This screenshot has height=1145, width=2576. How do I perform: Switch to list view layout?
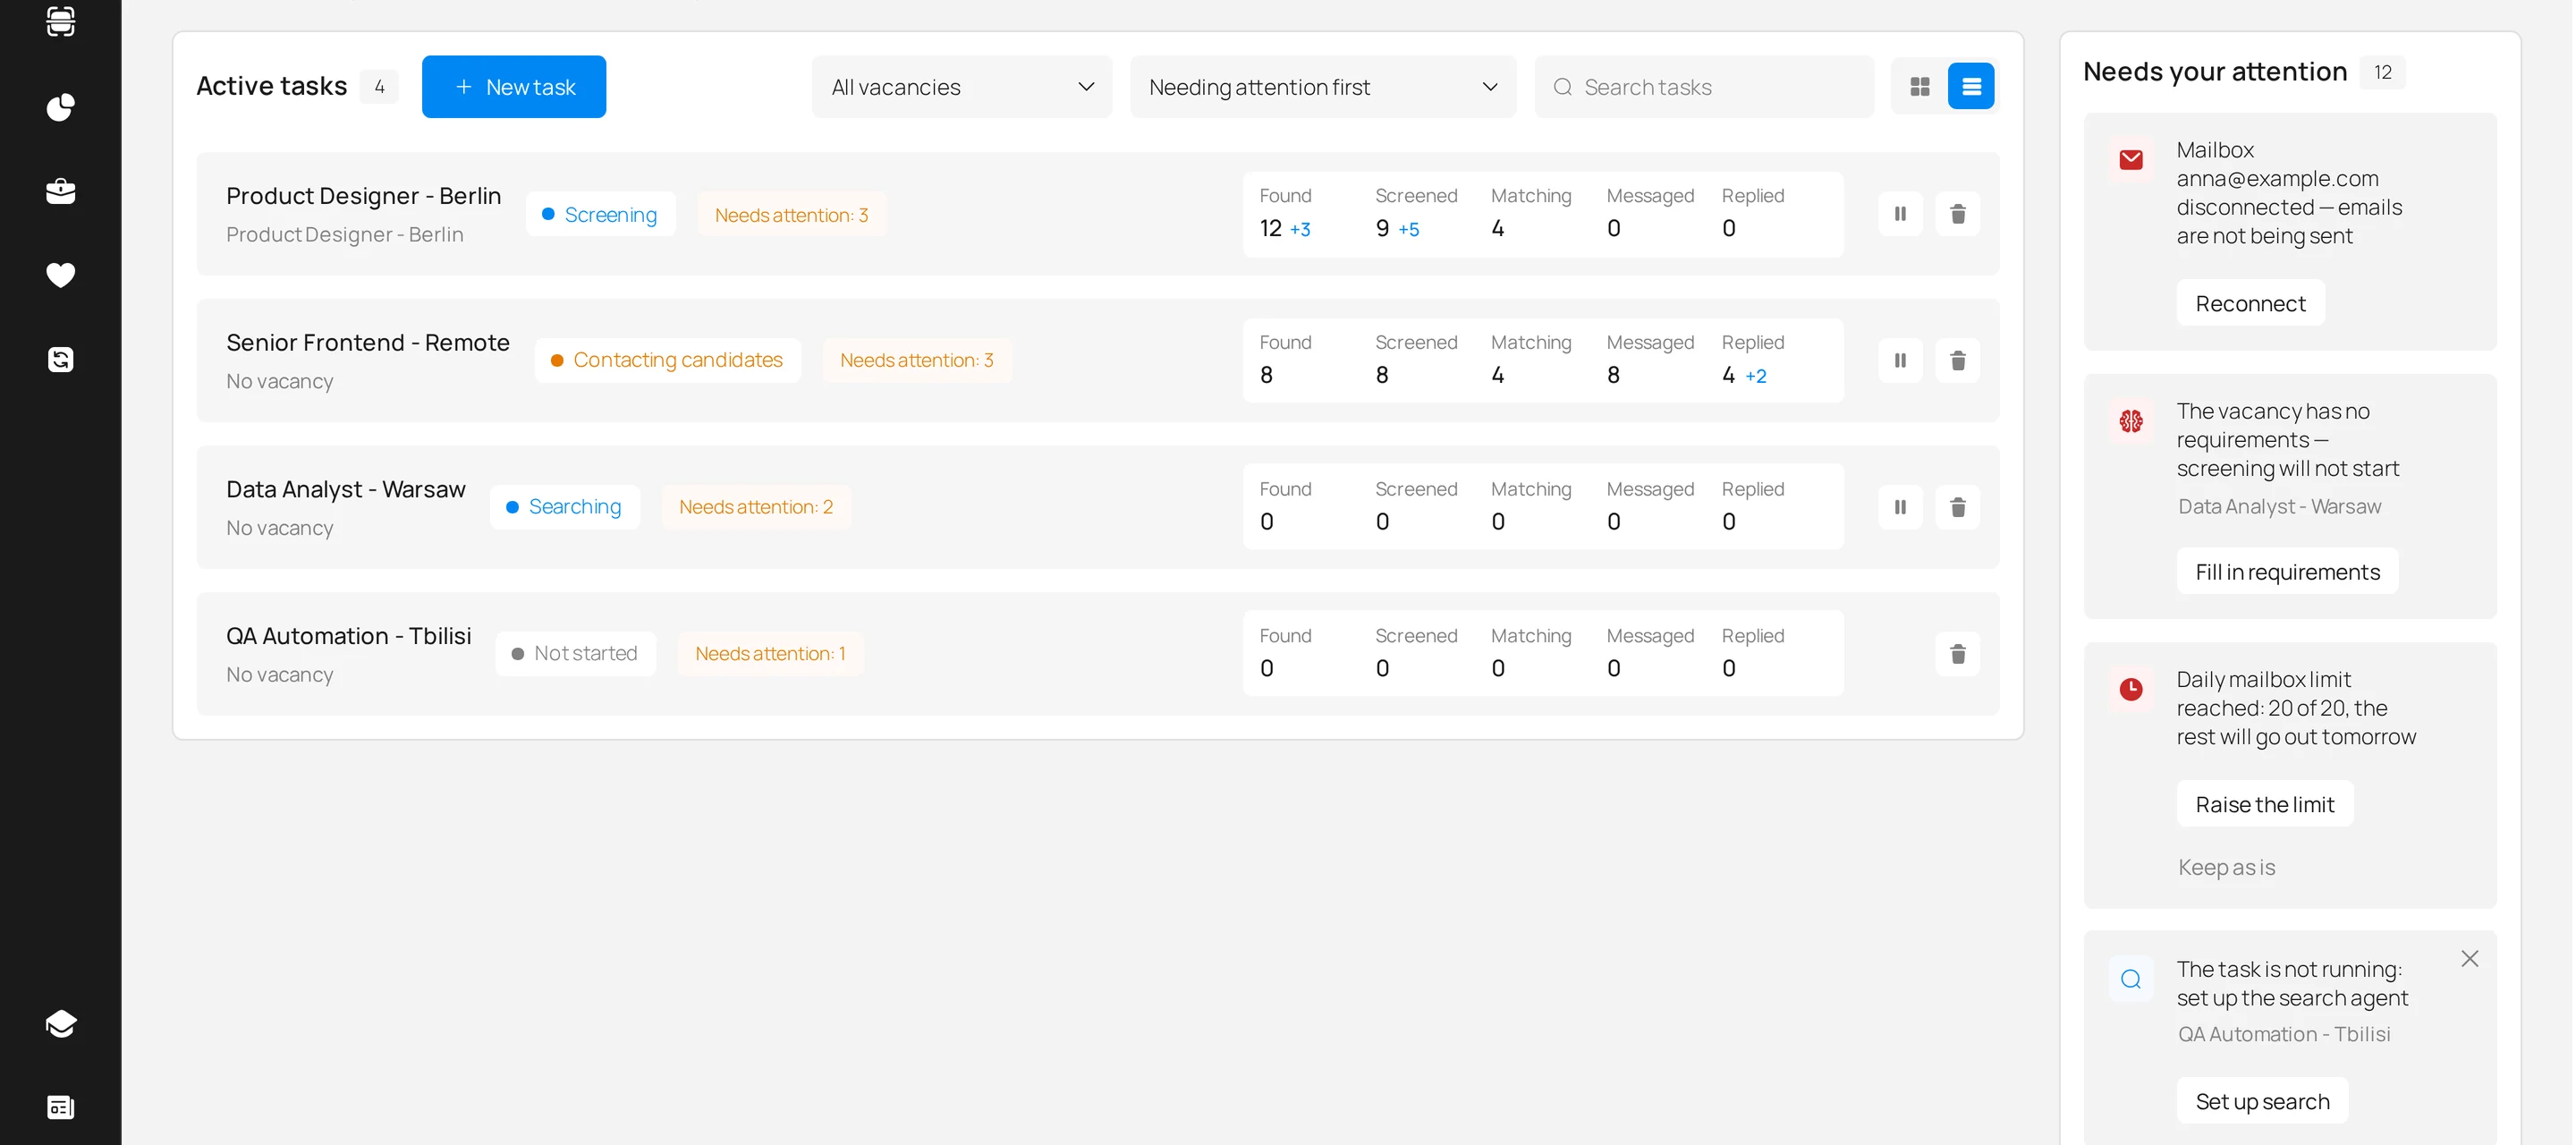click(x=1971, y=86)
